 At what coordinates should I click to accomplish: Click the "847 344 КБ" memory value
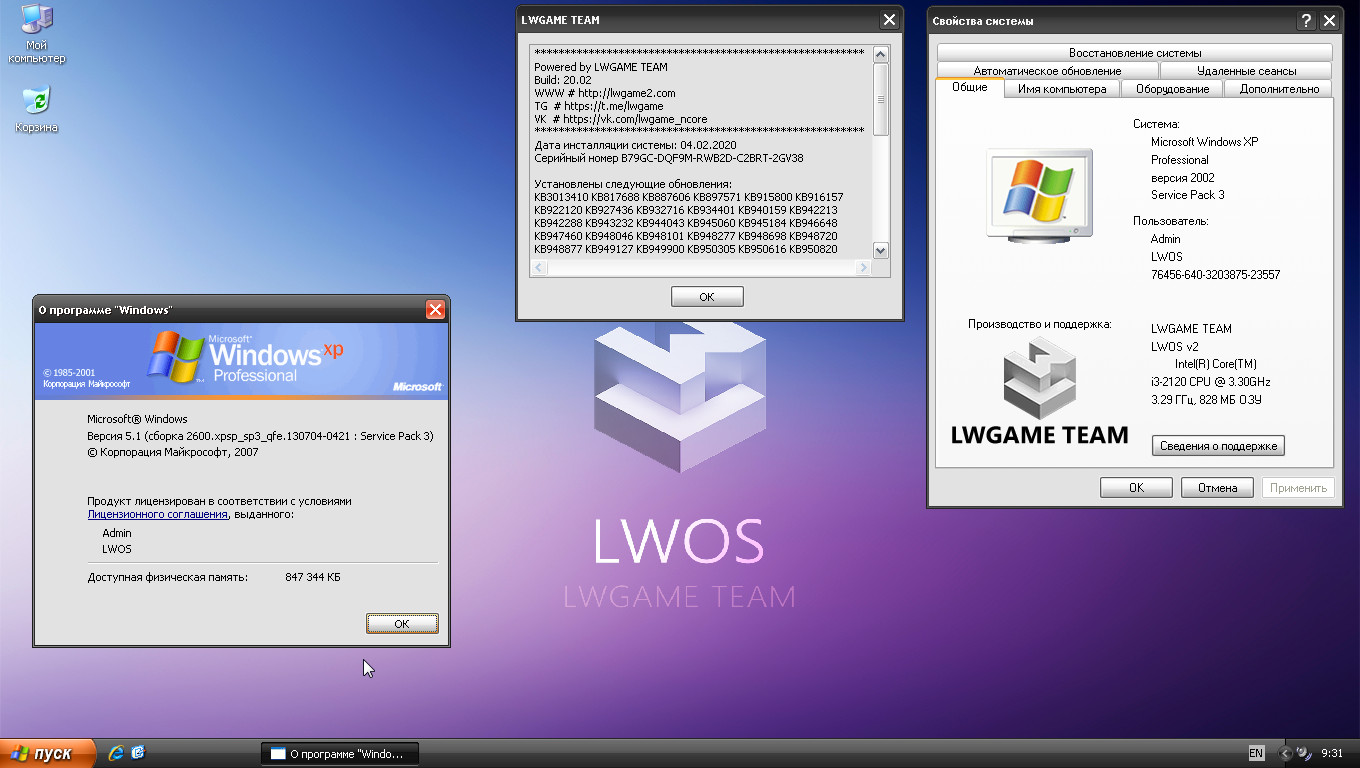[313, 577]
